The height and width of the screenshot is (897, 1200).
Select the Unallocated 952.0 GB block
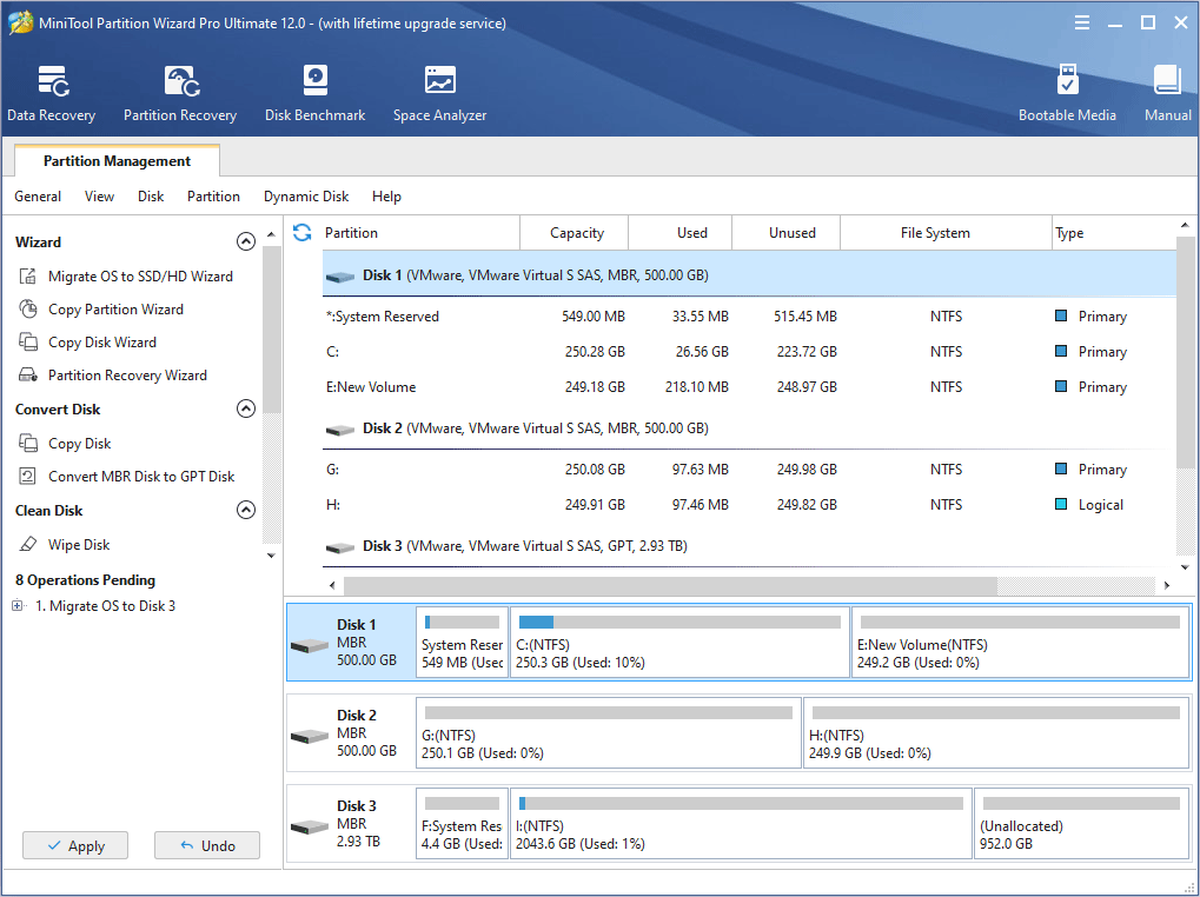click(x=1083, y=822)
